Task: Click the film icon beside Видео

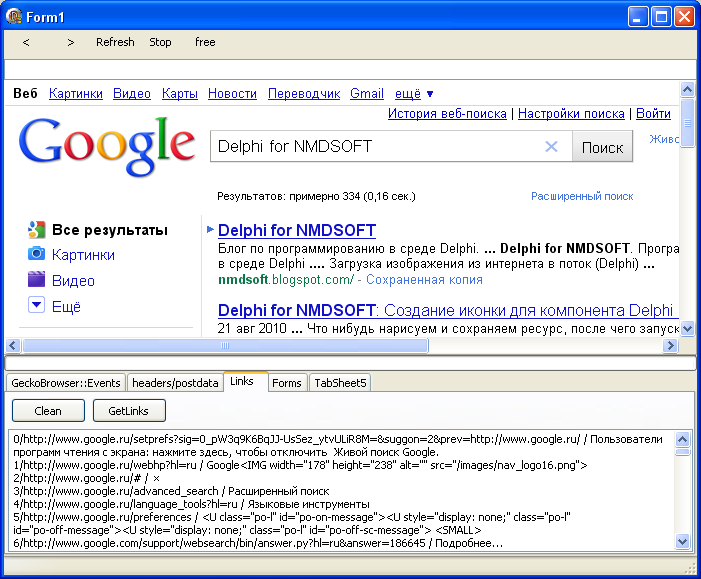Action: (36, 279)
